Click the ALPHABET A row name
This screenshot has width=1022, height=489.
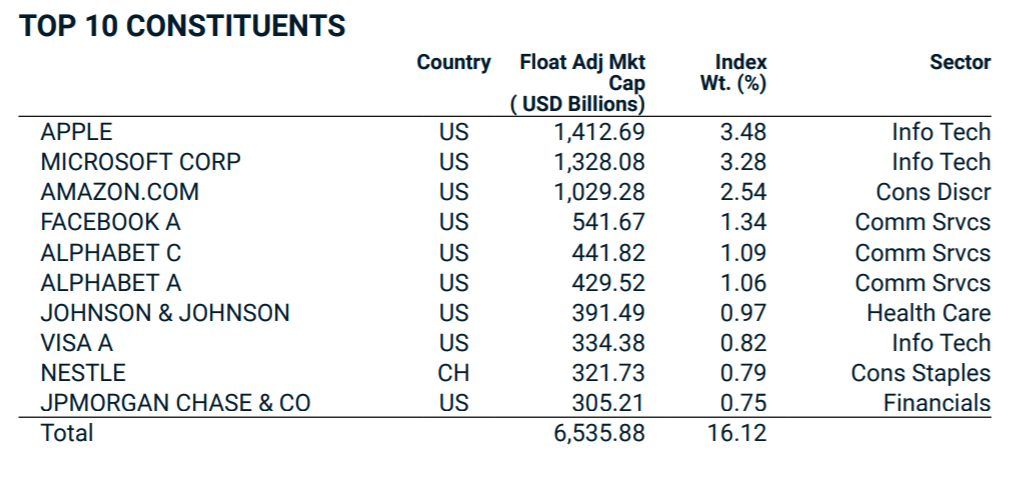[x=111, y=283]
